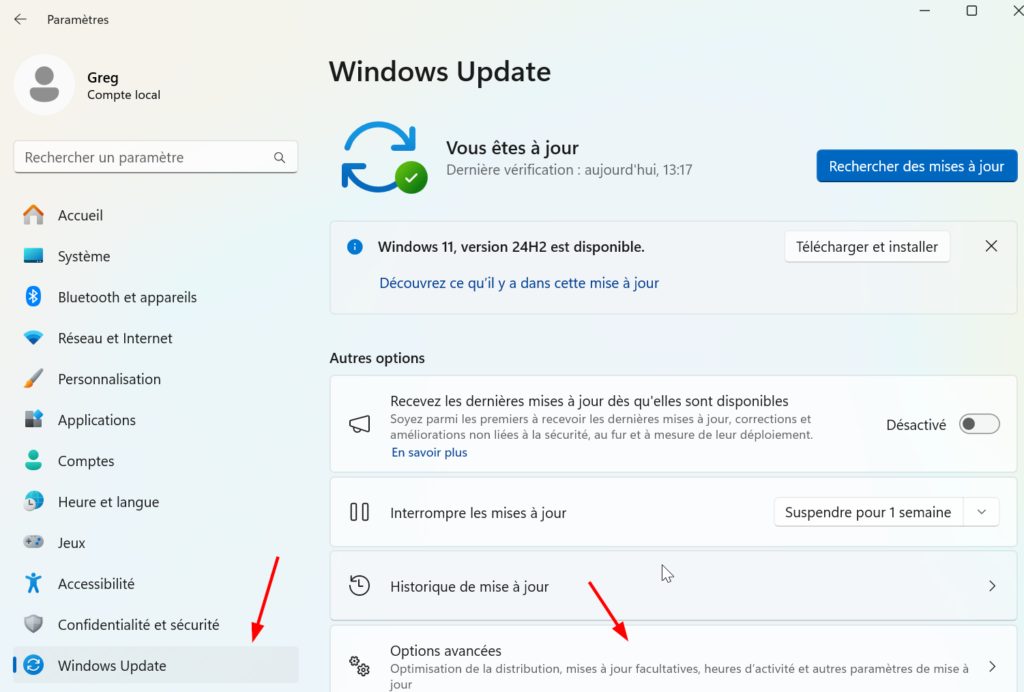Viewport: 1024px width, 692px height.
Task: Click the Windows Update sync icon in sidebar
Action: 33,665
